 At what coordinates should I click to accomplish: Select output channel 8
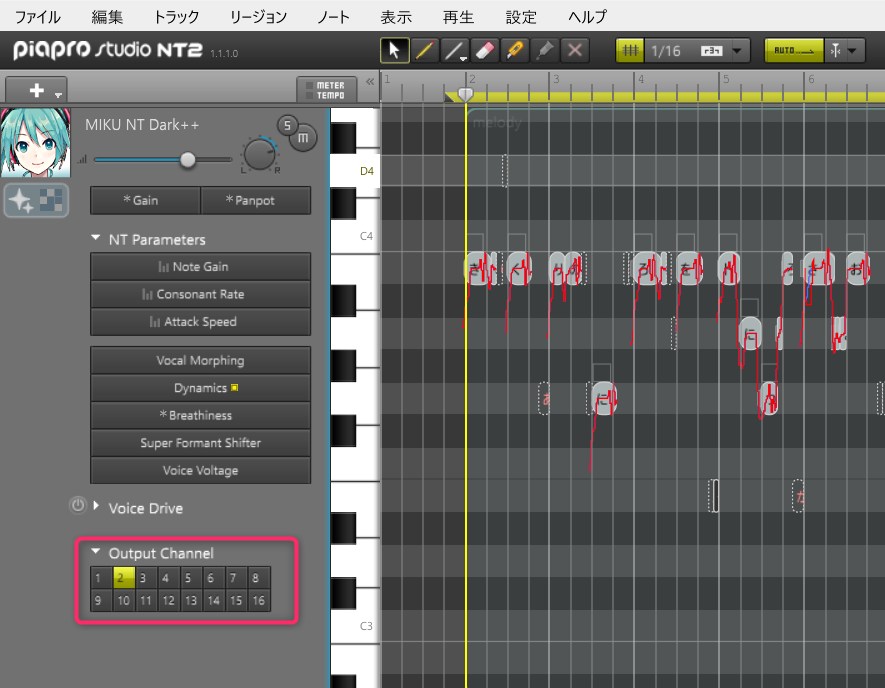(259, 578)
